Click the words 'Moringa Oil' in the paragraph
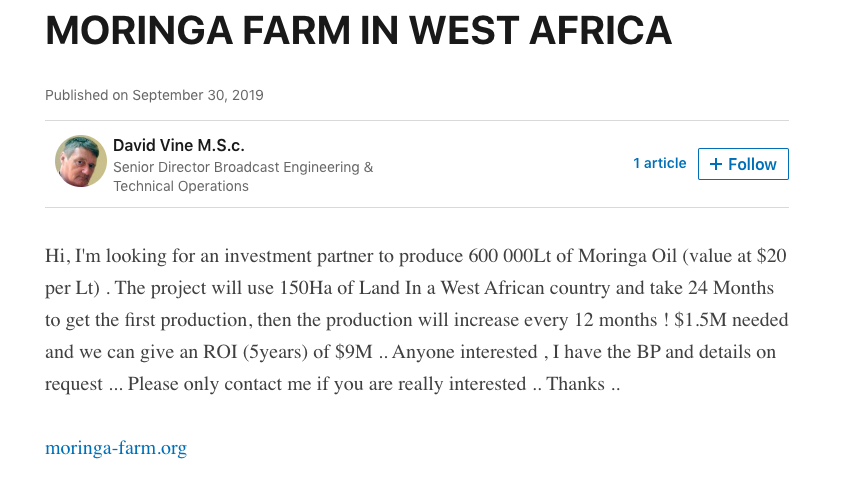 (x=627, y=256)
